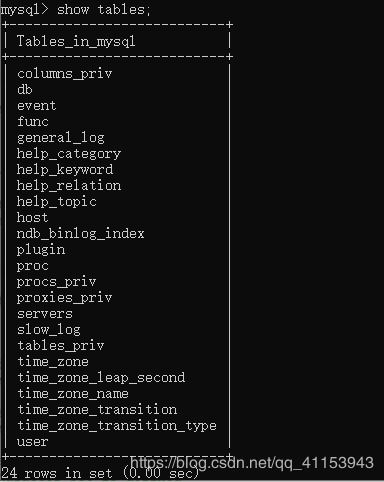Click the columns_priv table name
This screenshot has height=482, width=384.
tap(65, 74)
